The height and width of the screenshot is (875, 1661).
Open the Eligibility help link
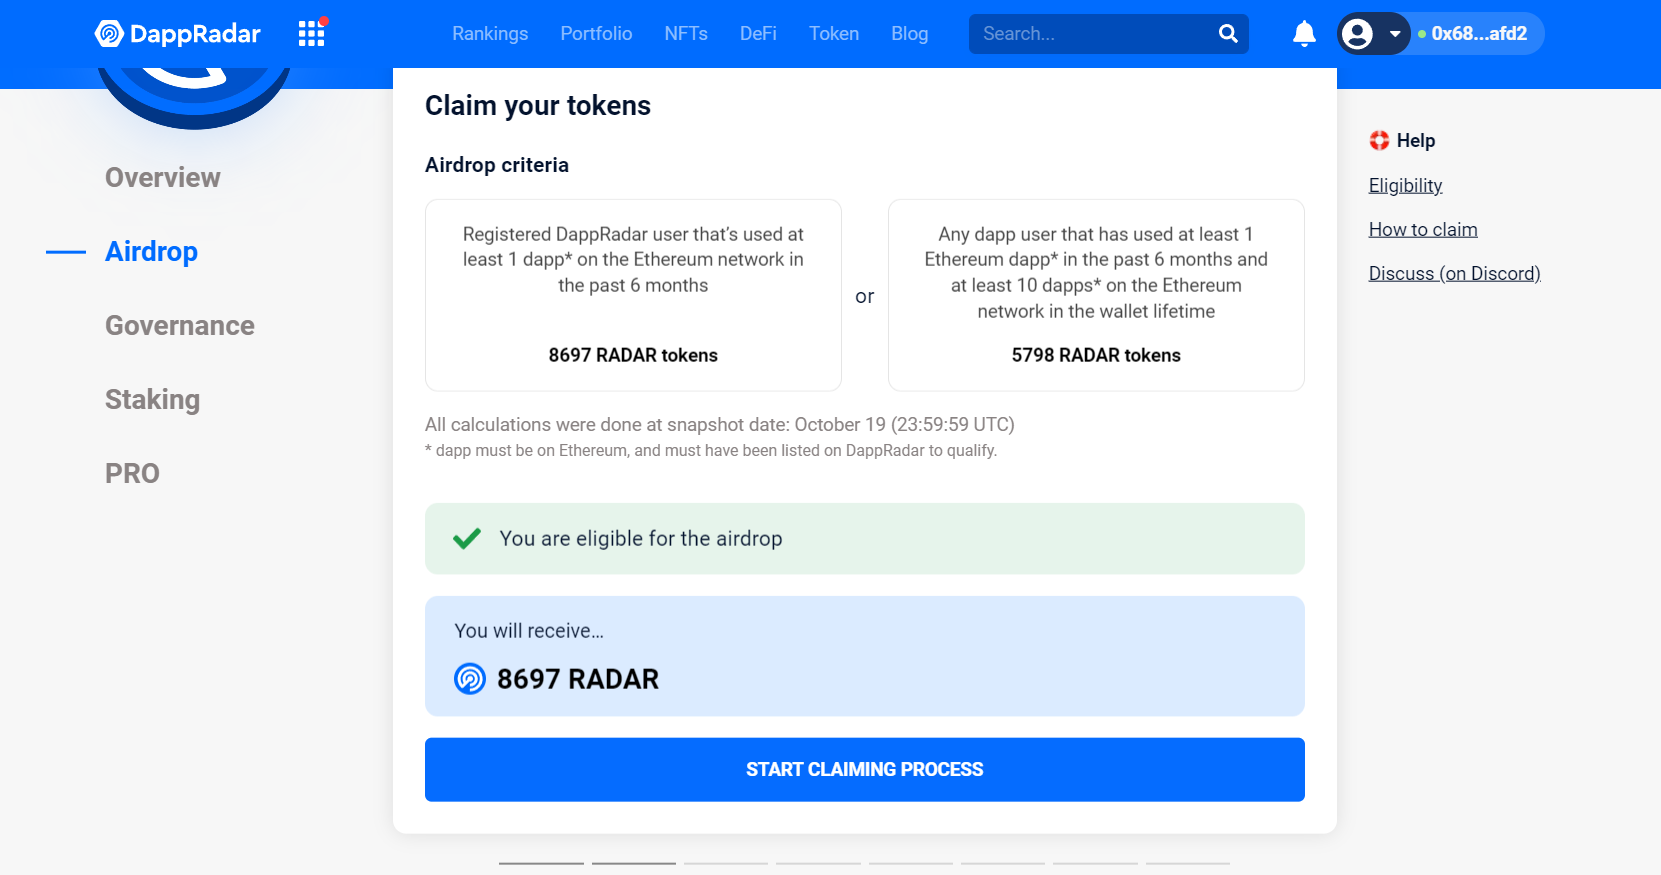(1405, 186)
